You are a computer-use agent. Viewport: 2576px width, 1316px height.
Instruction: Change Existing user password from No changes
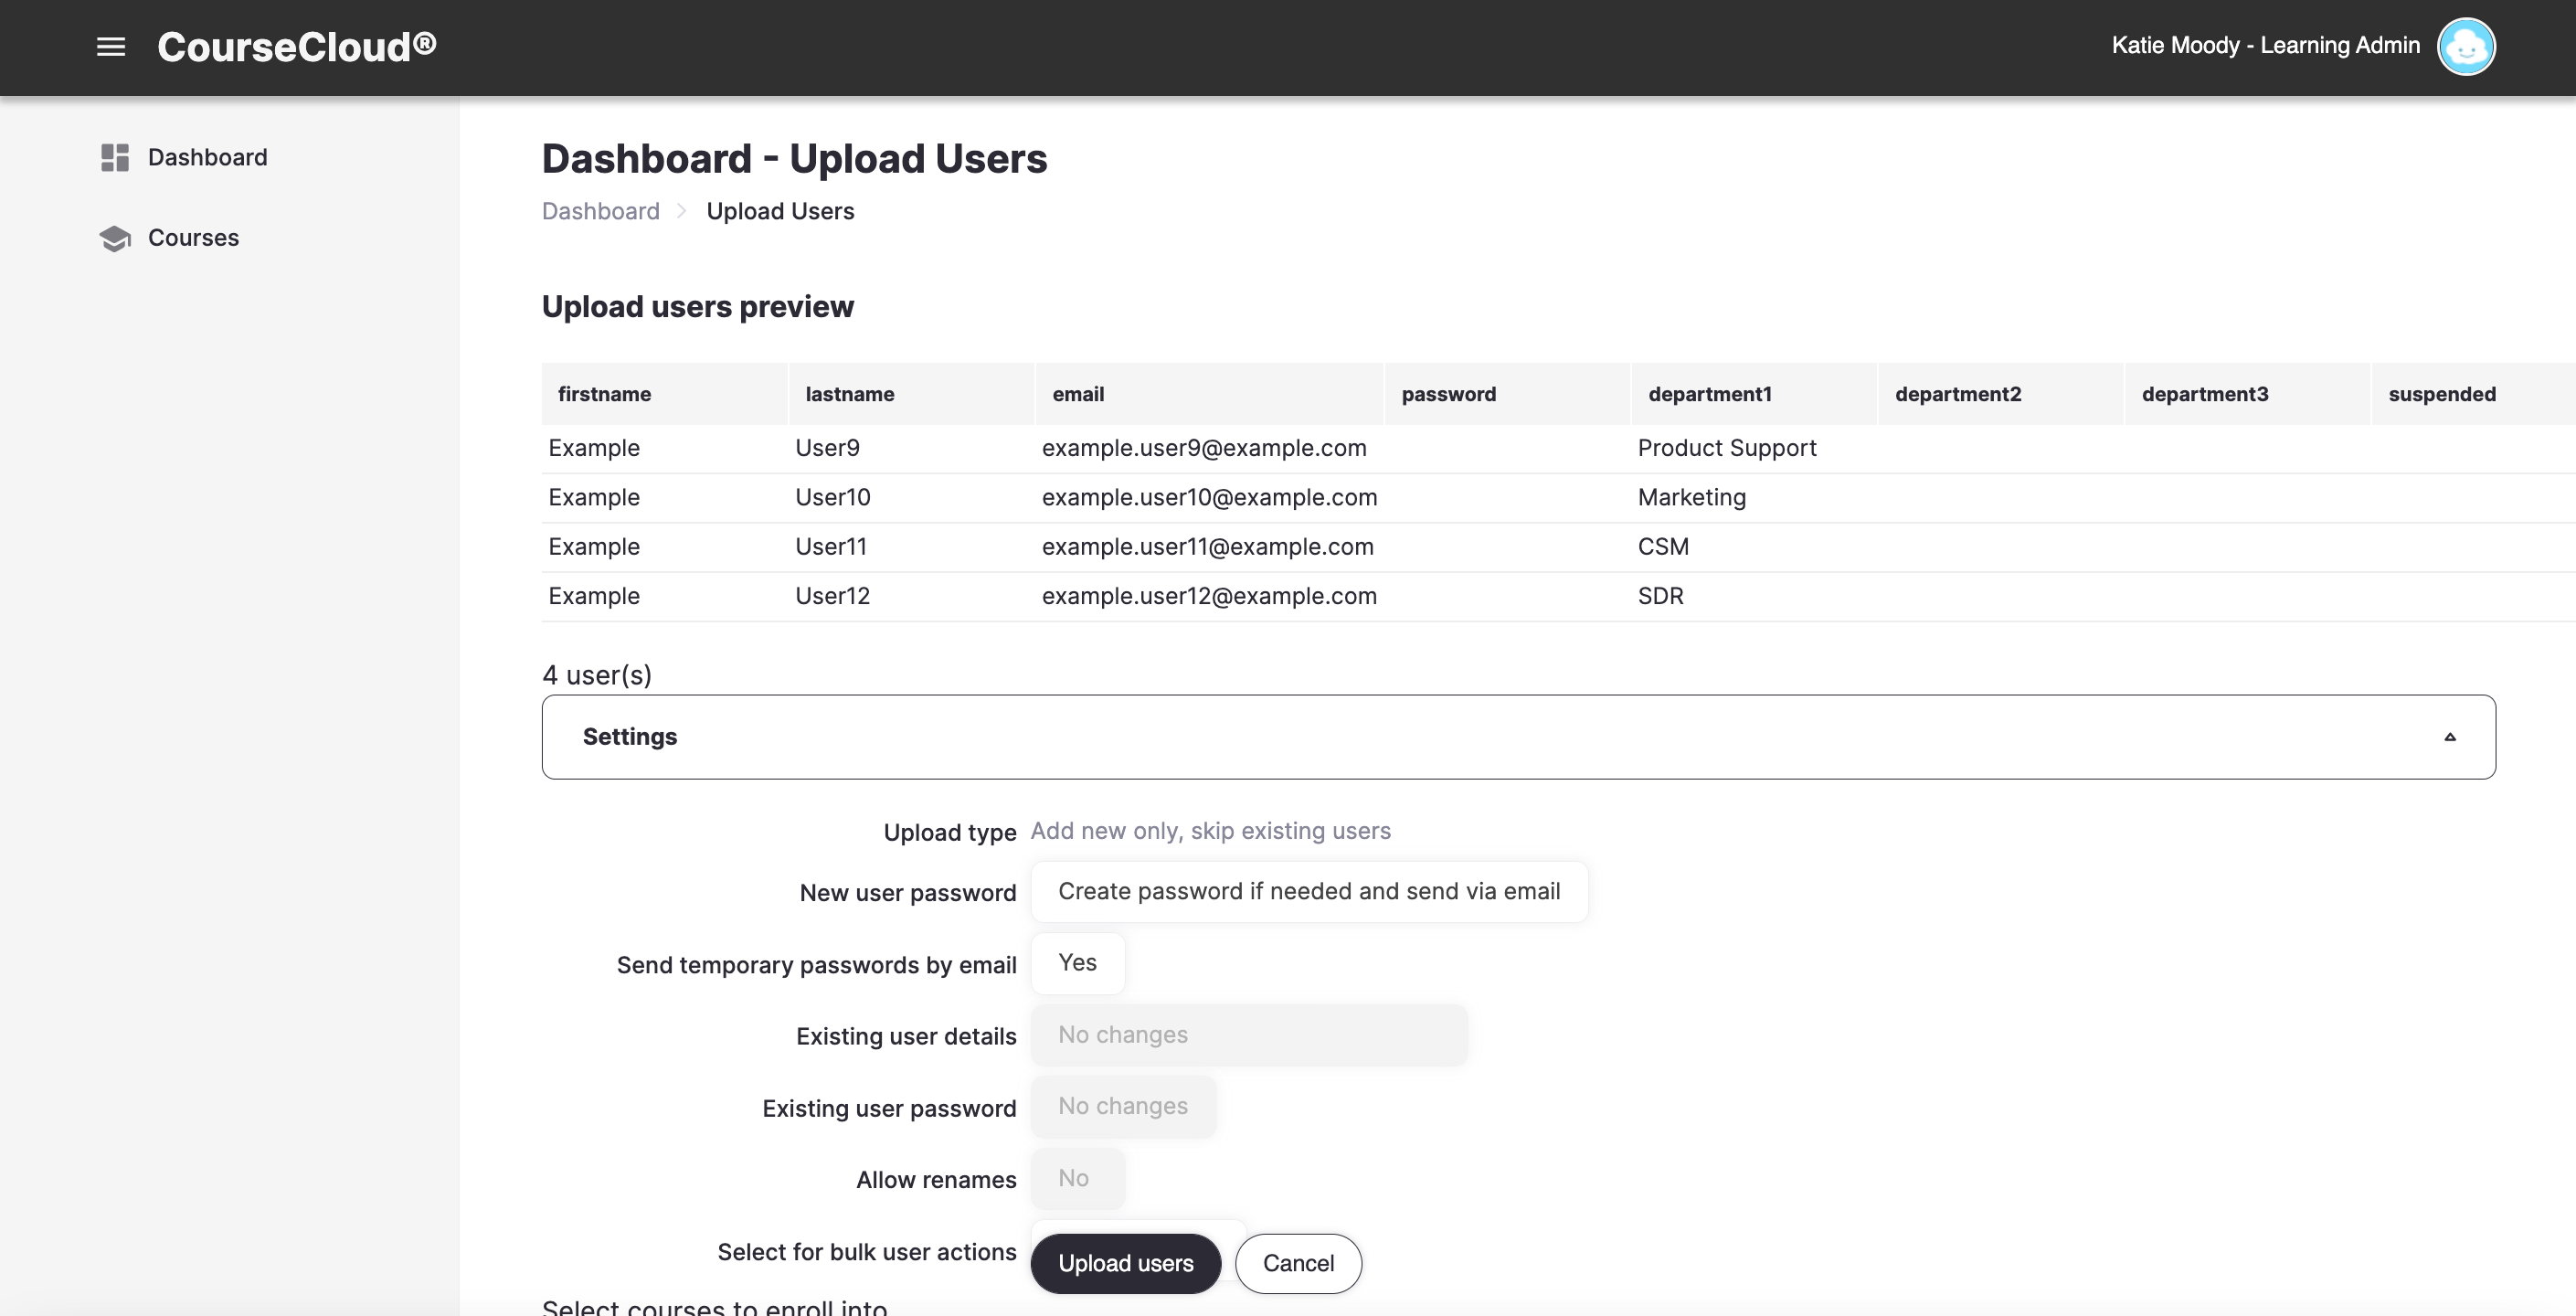pyautogui.click(x=1123, y=1106)
